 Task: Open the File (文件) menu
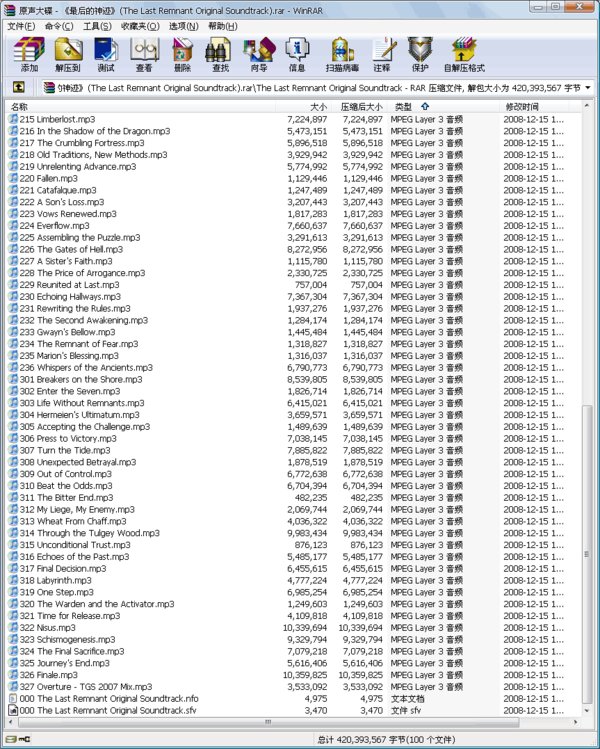[x=21, y=26]
